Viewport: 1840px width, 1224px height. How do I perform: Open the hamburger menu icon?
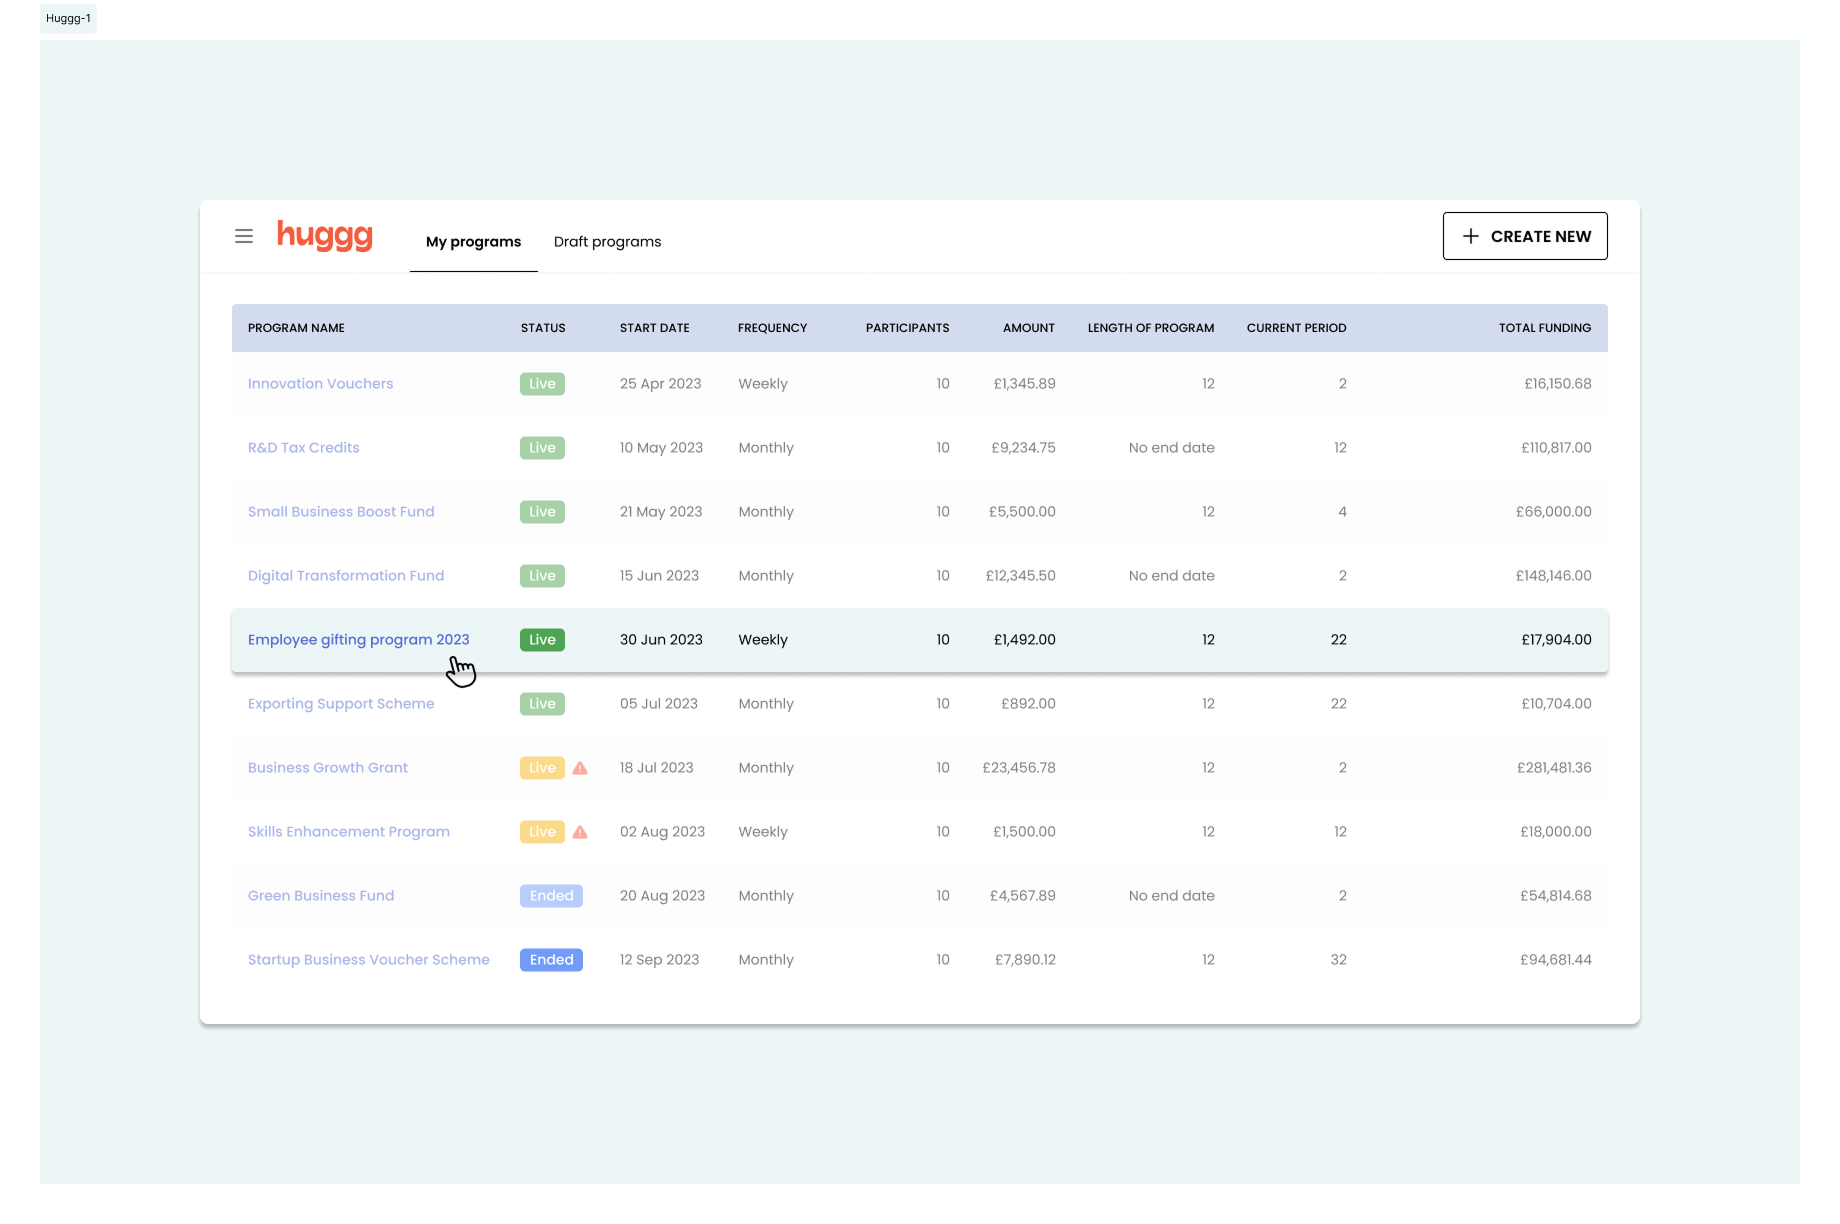click(x=244, y=236)
